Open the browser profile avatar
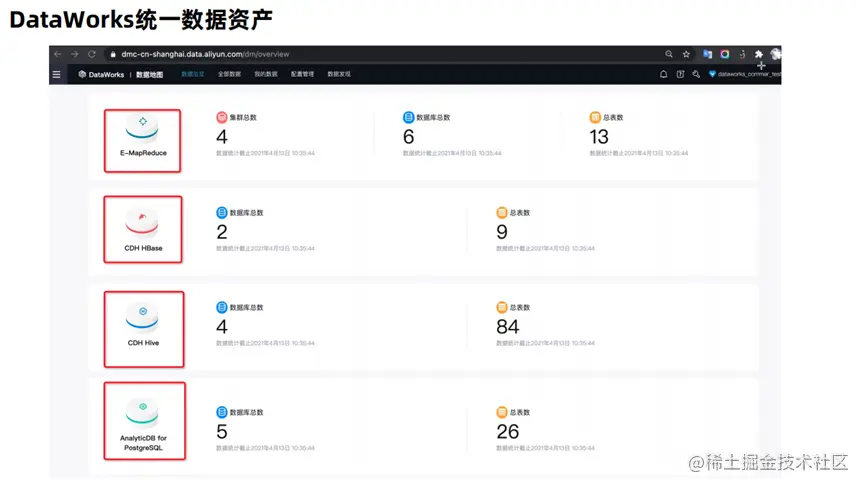 click(x=776, y=54)
